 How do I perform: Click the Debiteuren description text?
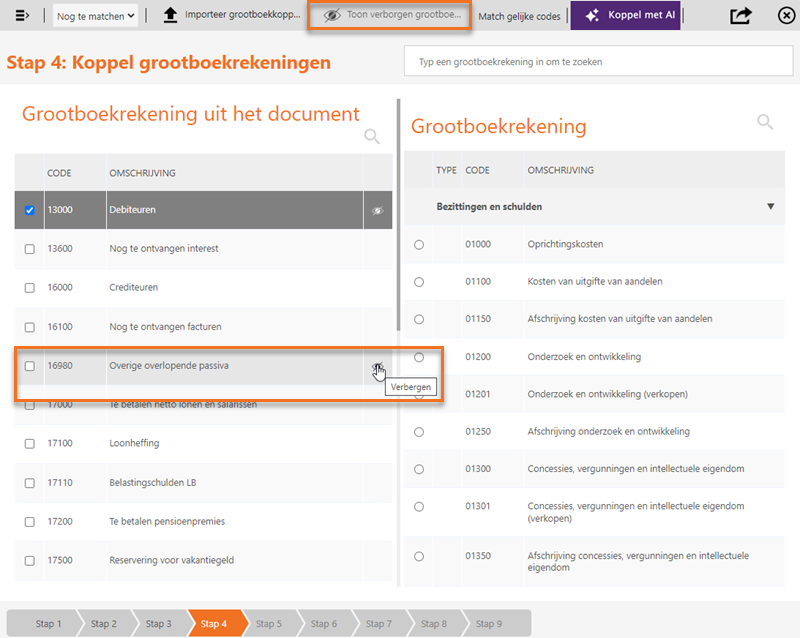click(x=132, y=210)
